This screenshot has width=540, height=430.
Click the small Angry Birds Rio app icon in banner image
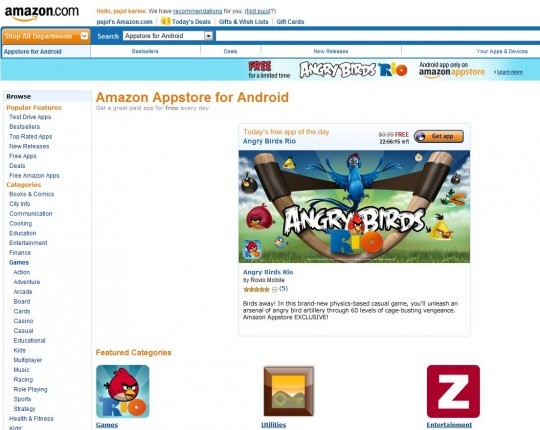pyautogui.click(x=252, y=249)
